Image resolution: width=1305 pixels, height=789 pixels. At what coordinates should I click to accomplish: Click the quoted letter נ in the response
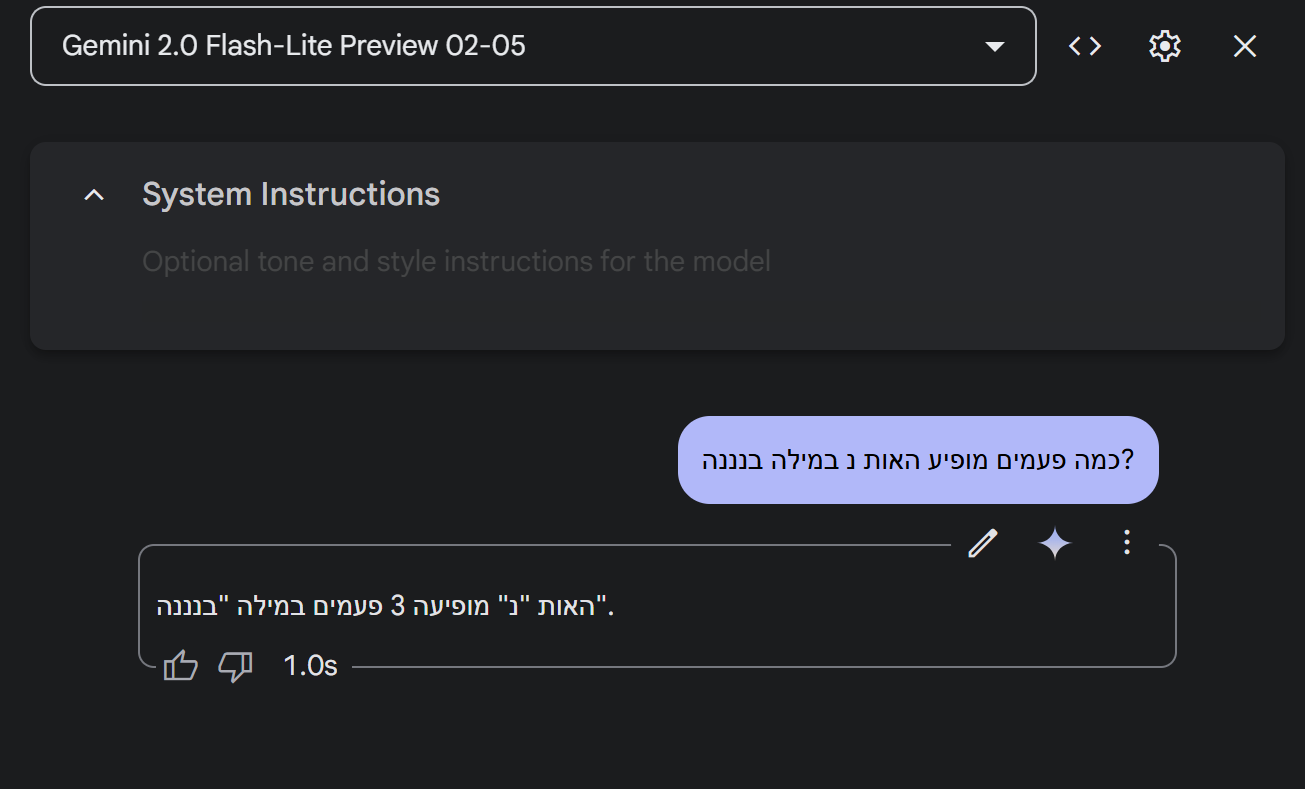pyautogui.click(x=517, y=606)
